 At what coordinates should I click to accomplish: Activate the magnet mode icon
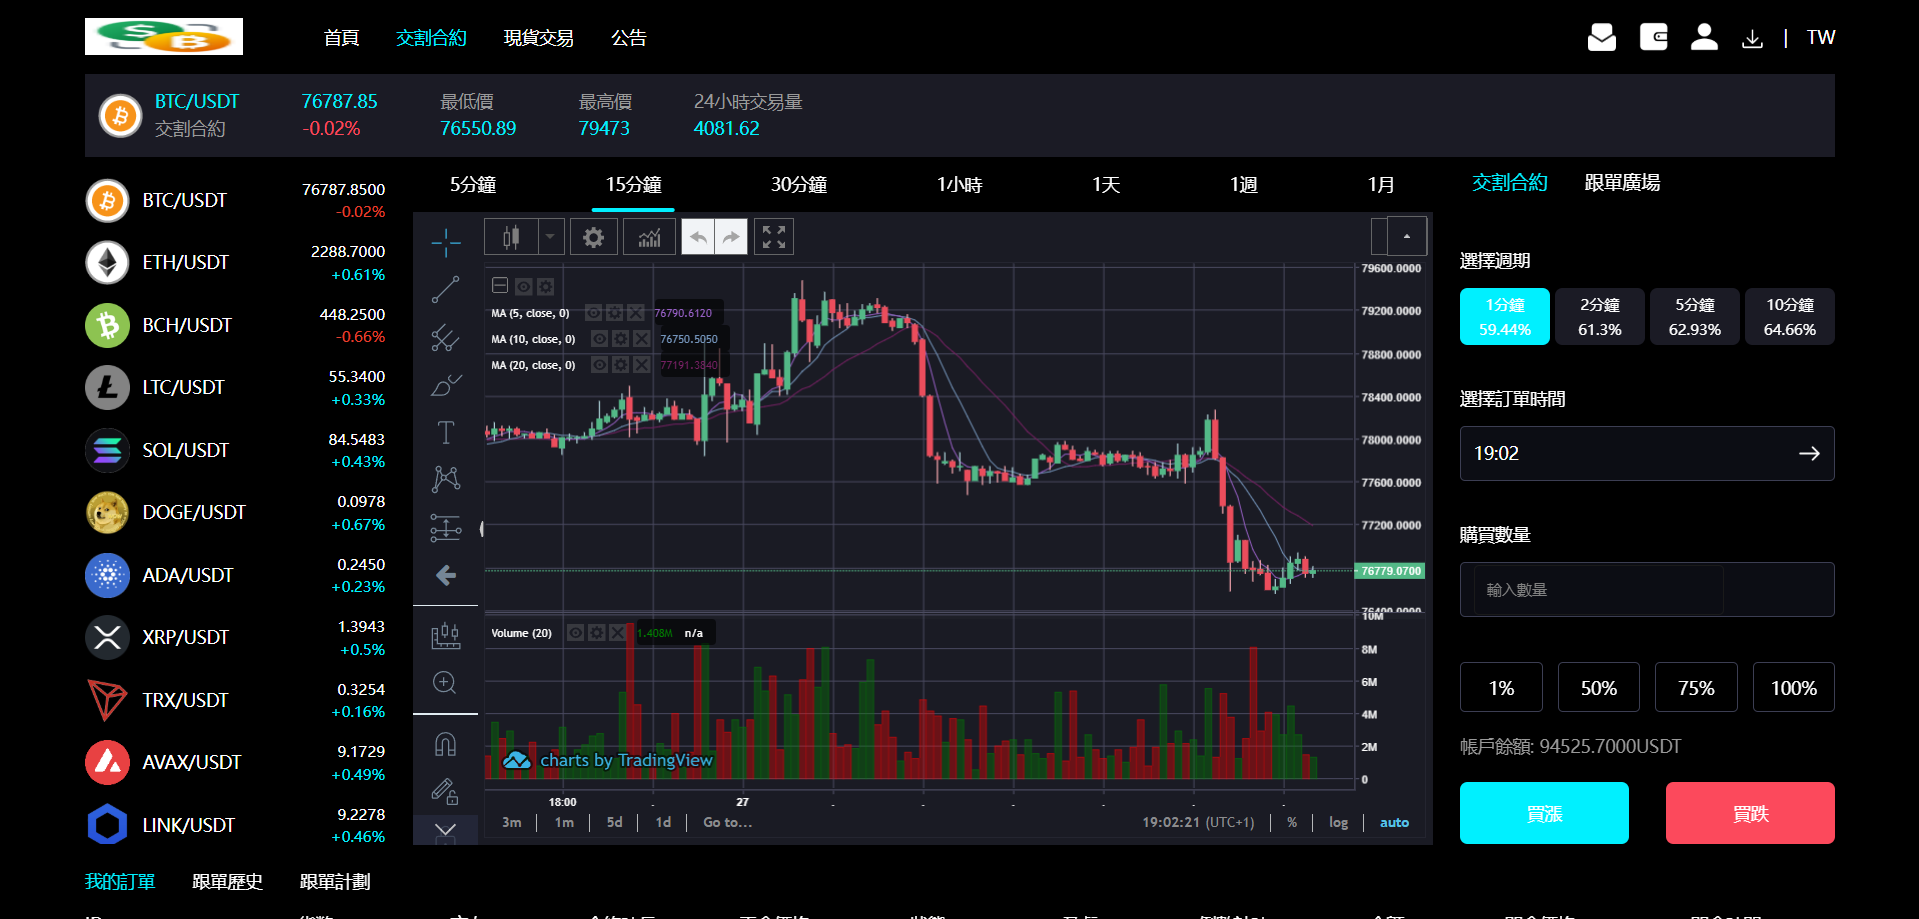tap(446, 744)
